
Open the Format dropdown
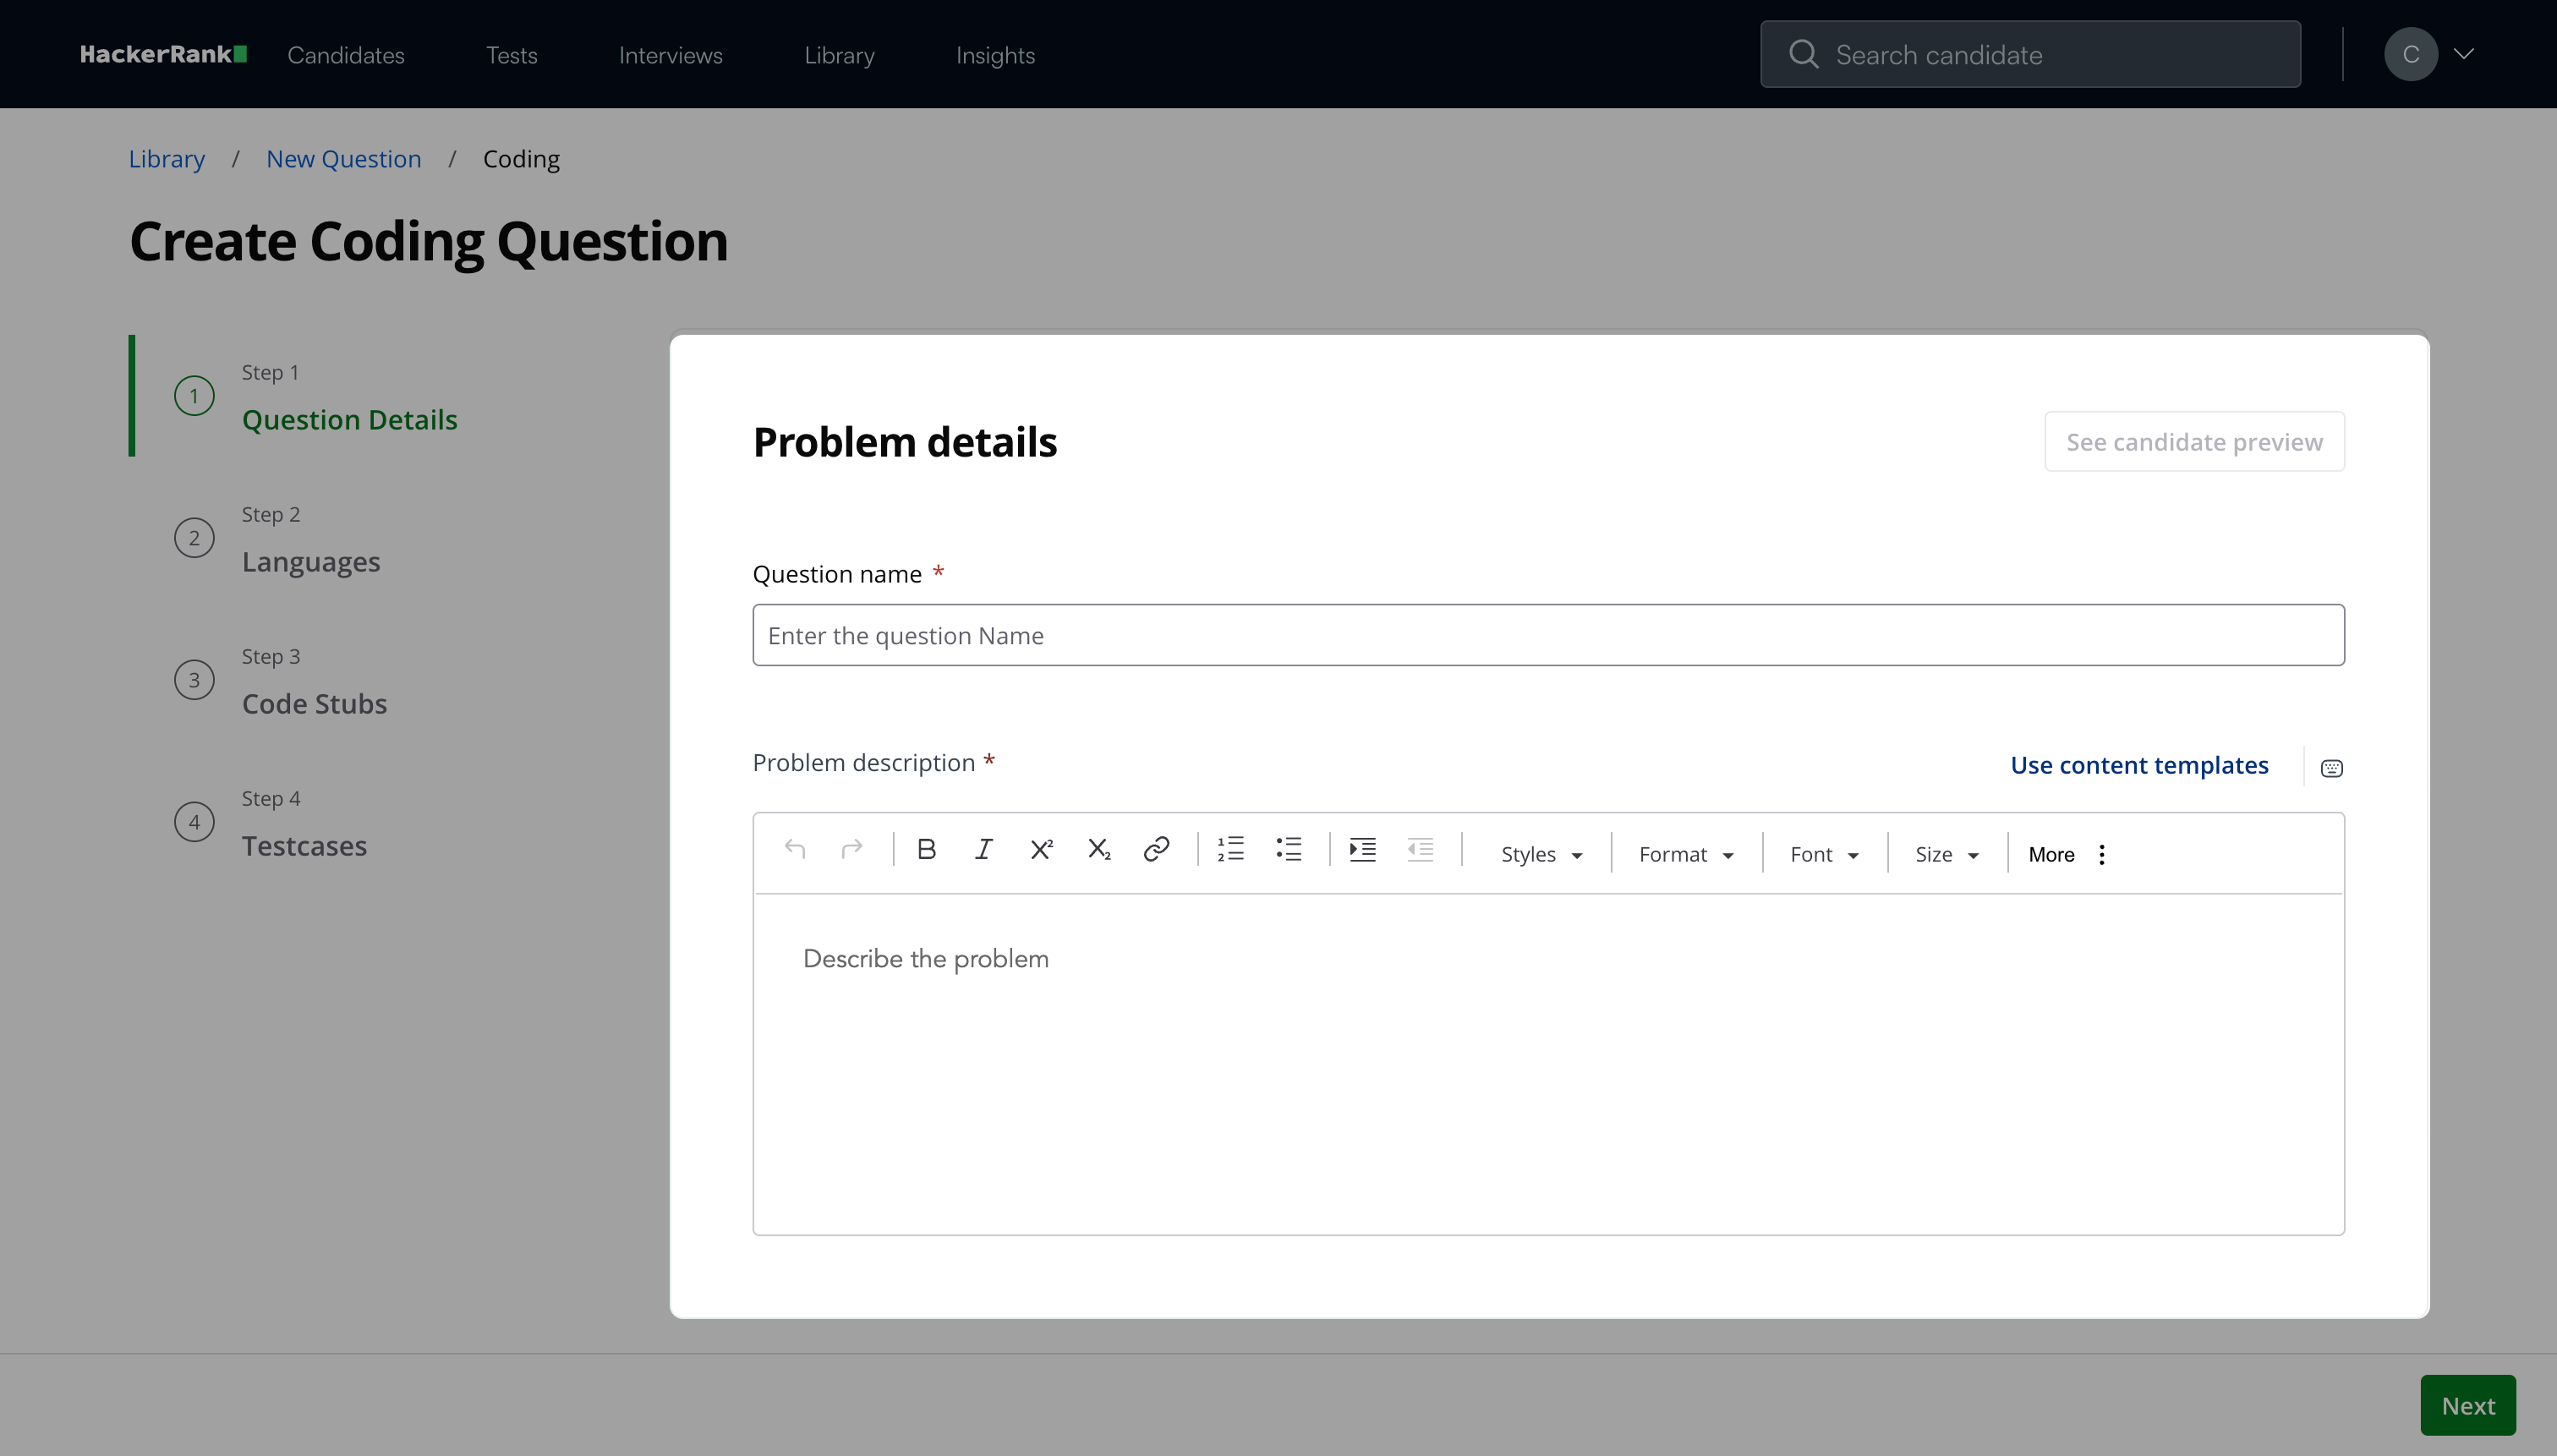click(1685, 855)
